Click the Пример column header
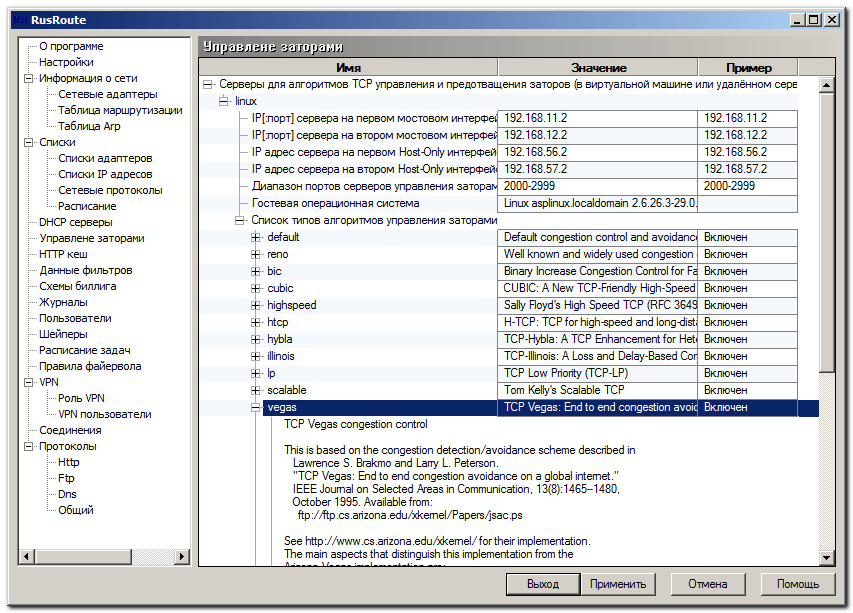853x613 pixels. click(x=749, y=68)
